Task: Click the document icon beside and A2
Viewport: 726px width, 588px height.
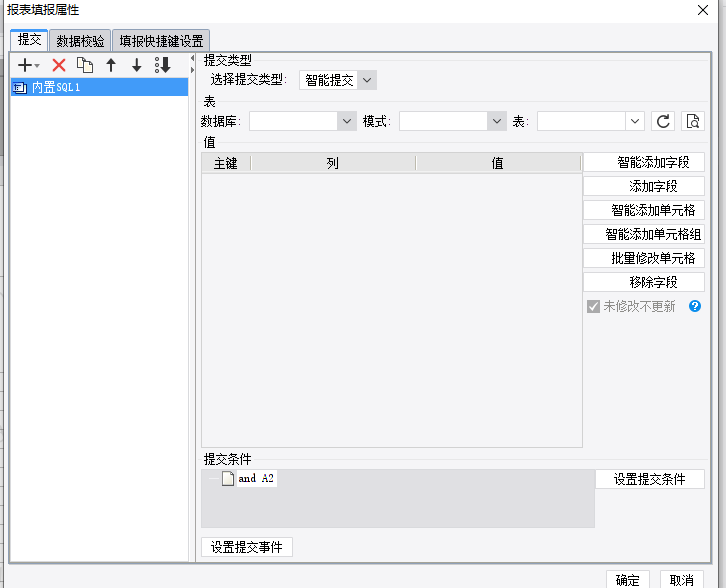Action: click(x=227, y=478)
